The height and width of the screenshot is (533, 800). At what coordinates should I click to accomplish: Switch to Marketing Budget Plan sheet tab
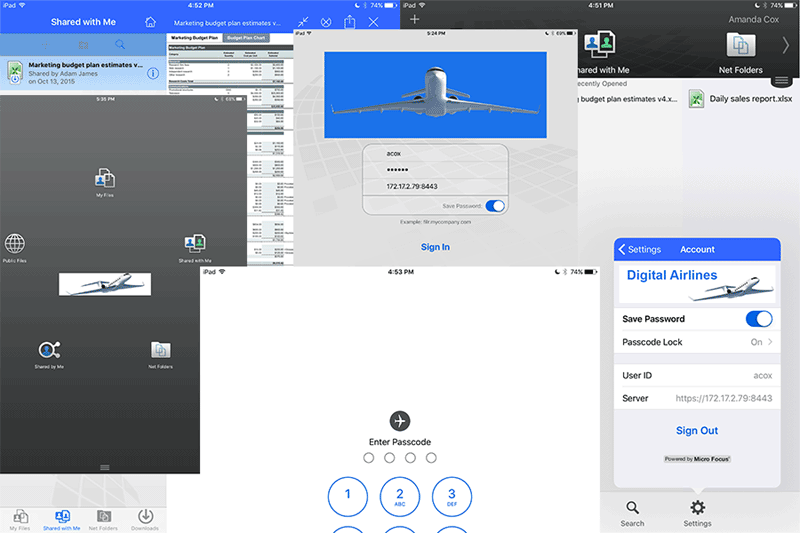[x=194, y=38]
